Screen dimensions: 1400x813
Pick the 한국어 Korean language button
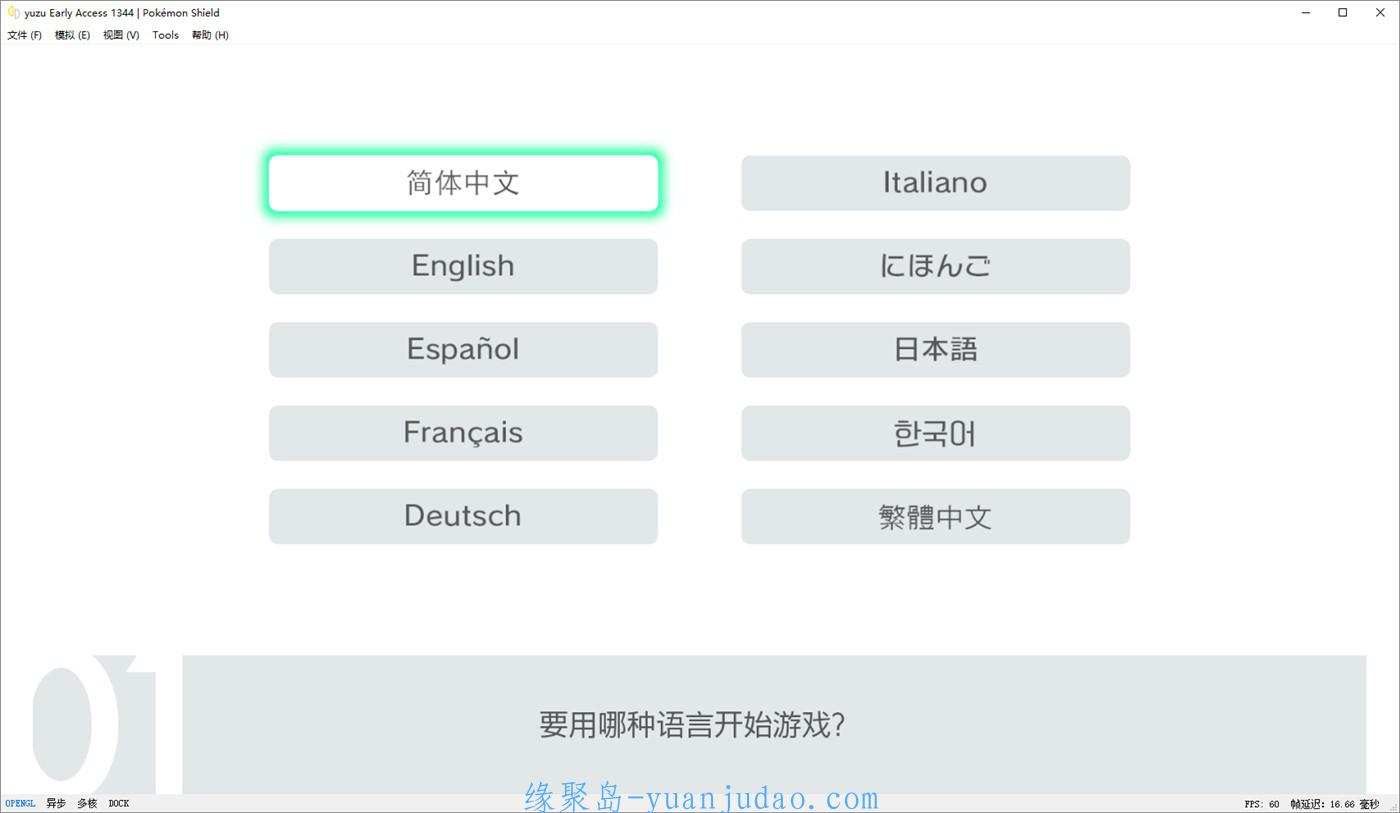pos(935,433)
